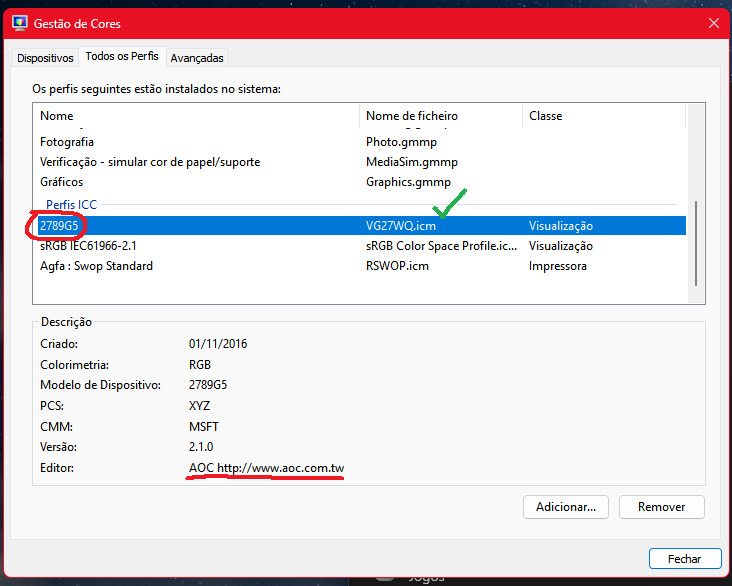Click the Impressora class cell
Image resolution: width=732 pixels, height=586 pixels.
coord(558,266)
